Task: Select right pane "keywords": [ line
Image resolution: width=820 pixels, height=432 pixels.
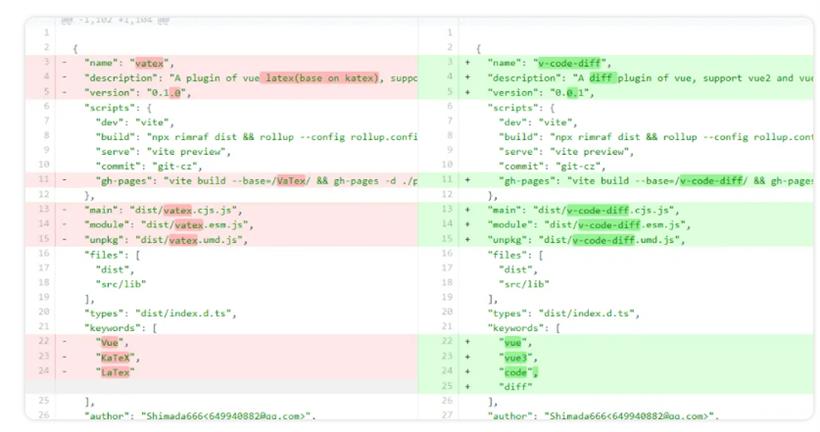Action: 616,328
